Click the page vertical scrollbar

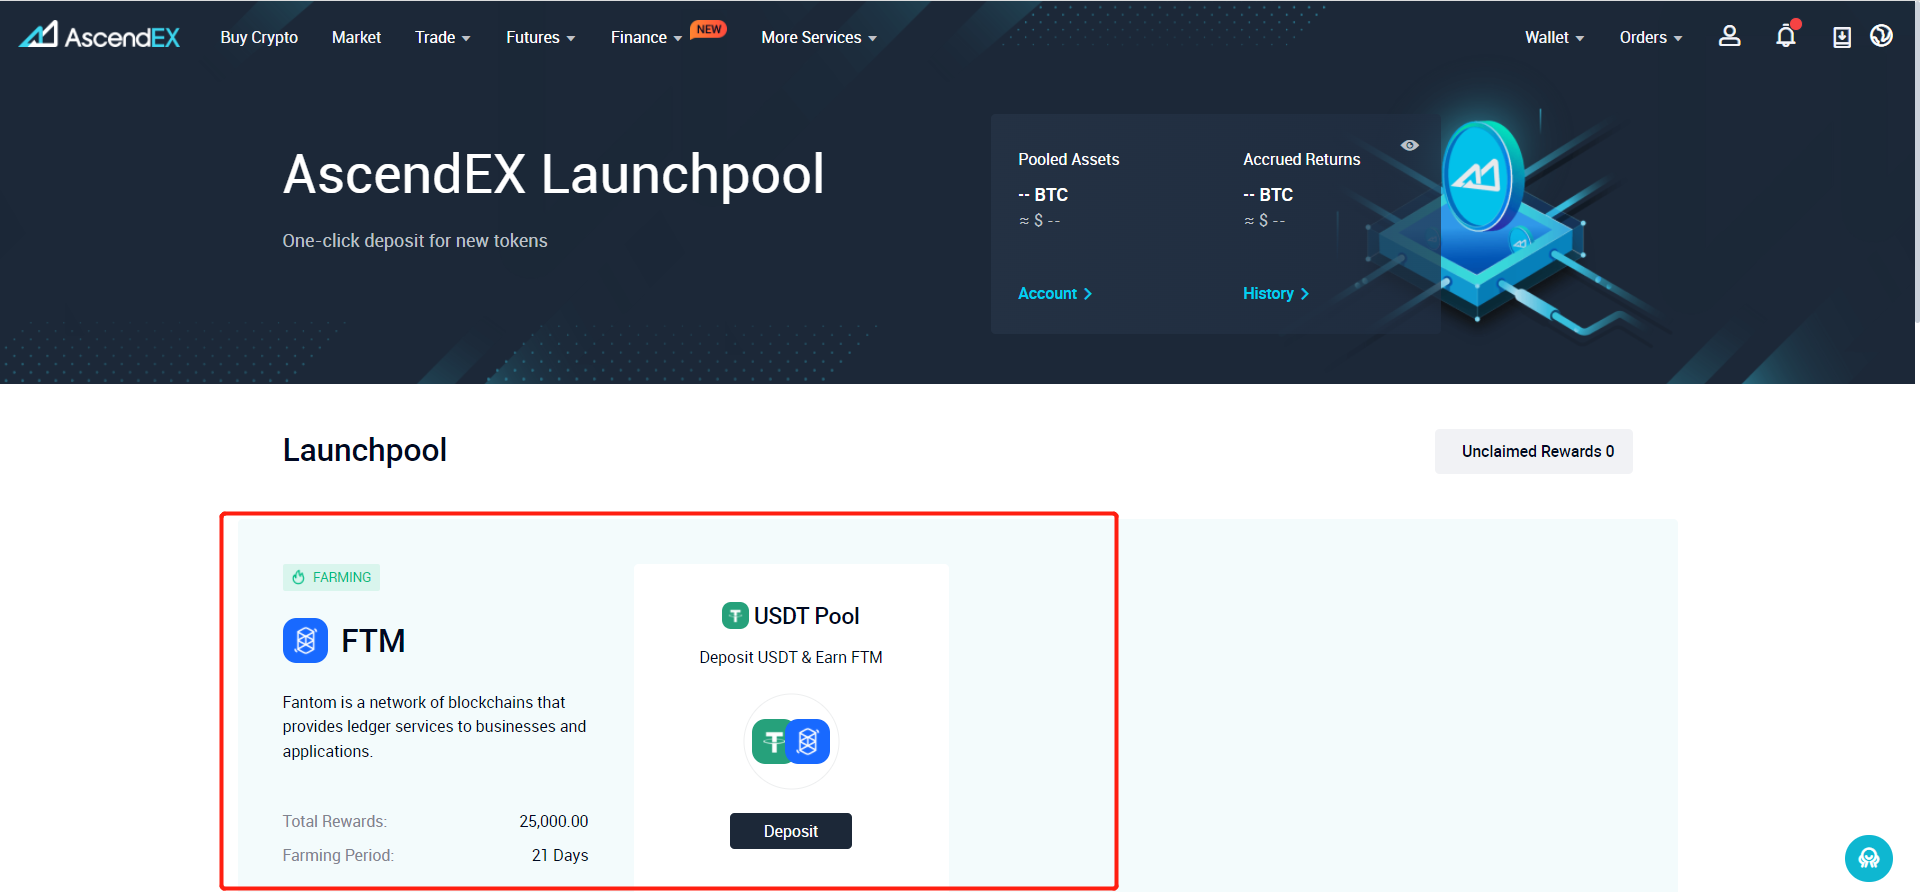point(1916,160)
